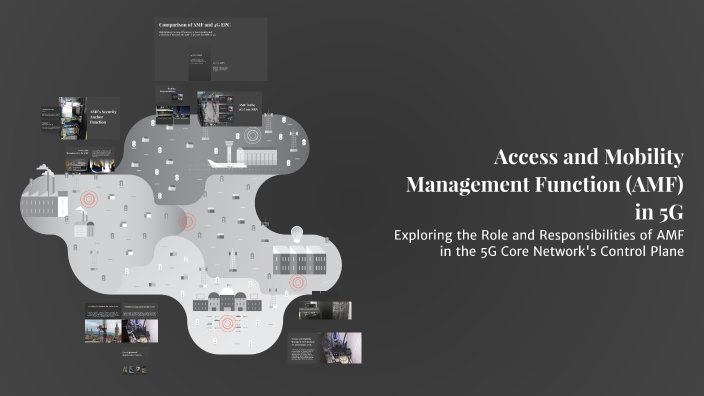The image size is (704, 396).
Task: Open the slide with three stacked mini-frames beside cable photo
Action: point(229,109)
